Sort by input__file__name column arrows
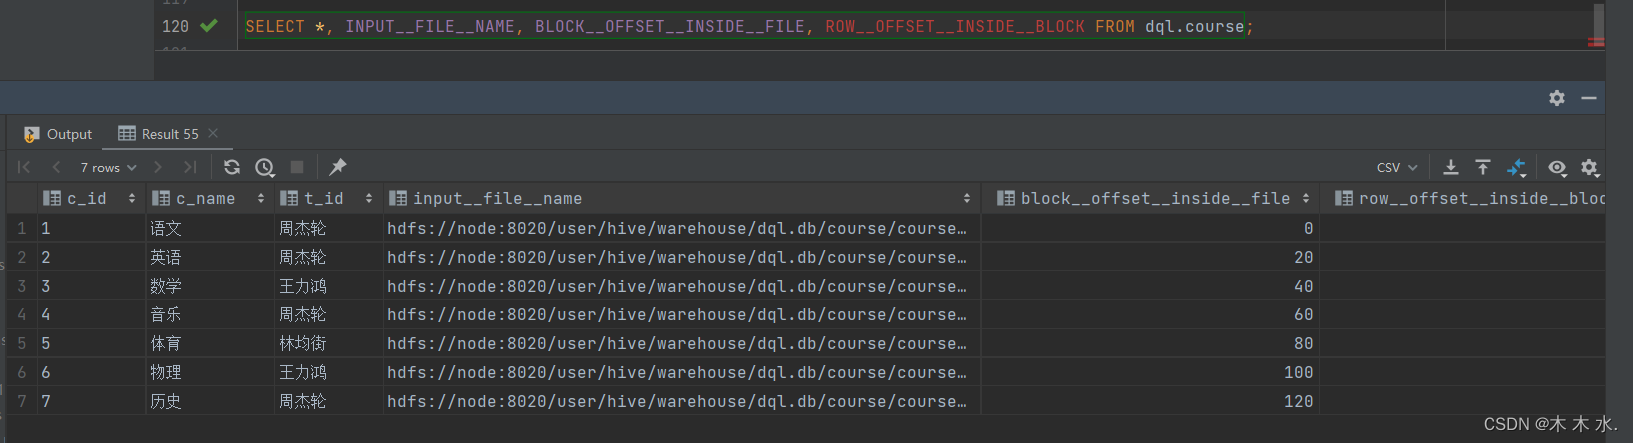This screenshot has width=1633, height=443. point(967,198)
